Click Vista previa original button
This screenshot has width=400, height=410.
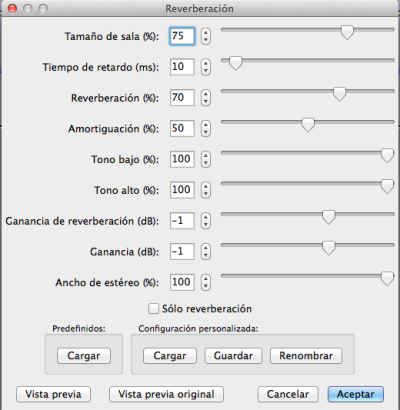click(166, 394)
